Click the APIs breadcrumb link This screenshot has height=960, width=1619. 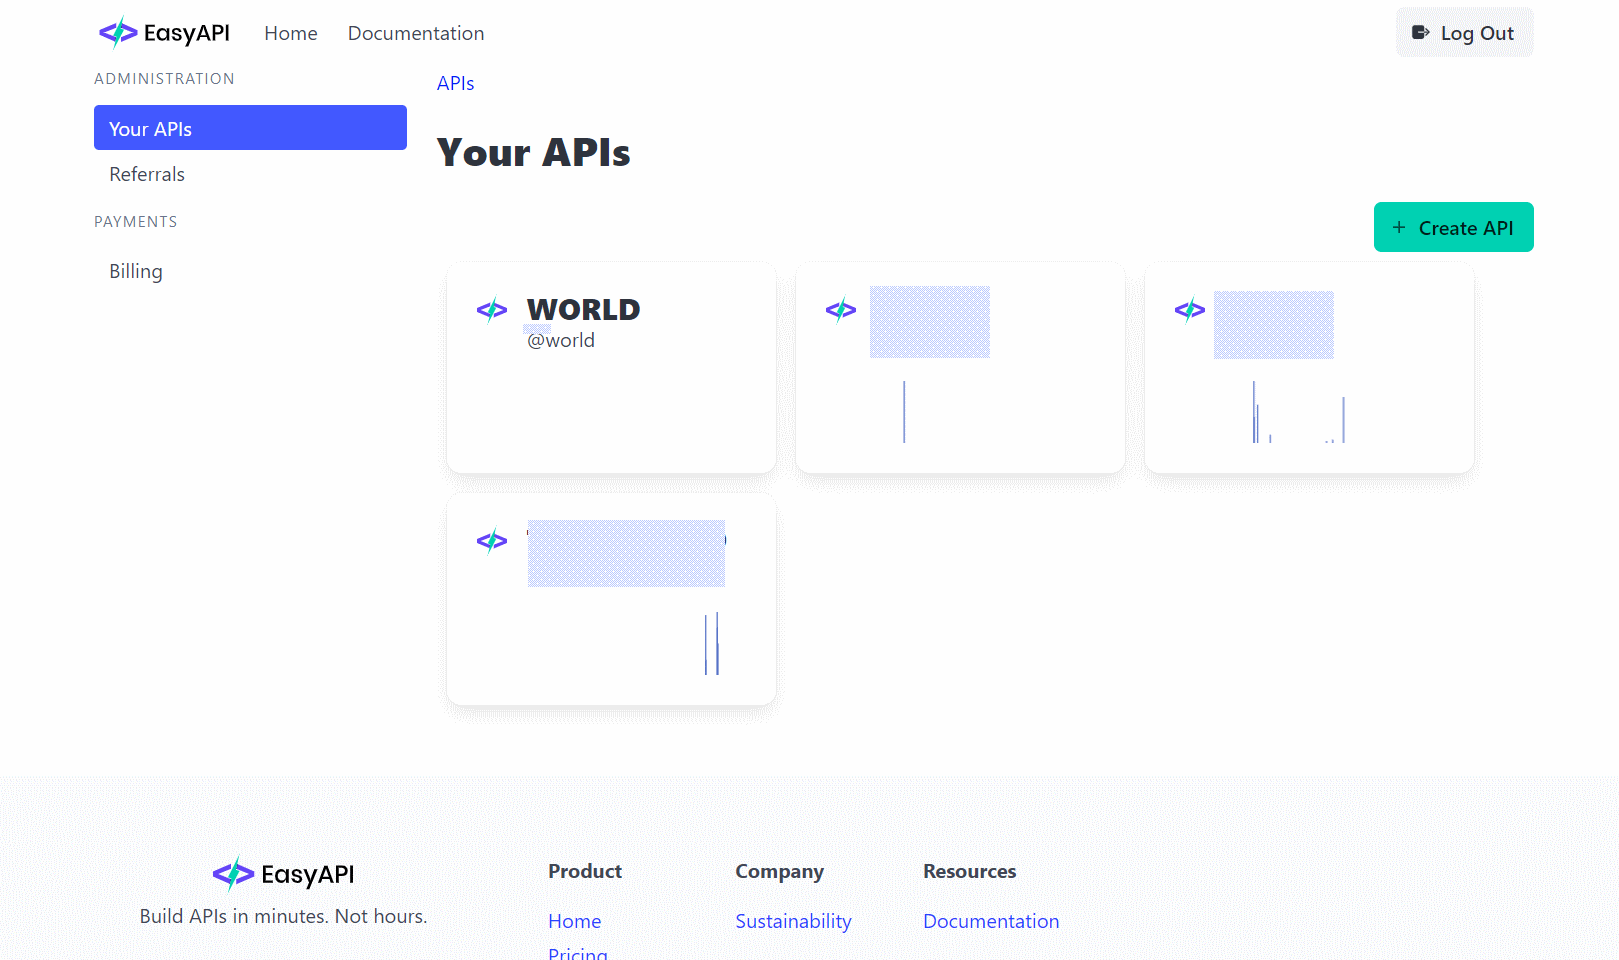455,83
